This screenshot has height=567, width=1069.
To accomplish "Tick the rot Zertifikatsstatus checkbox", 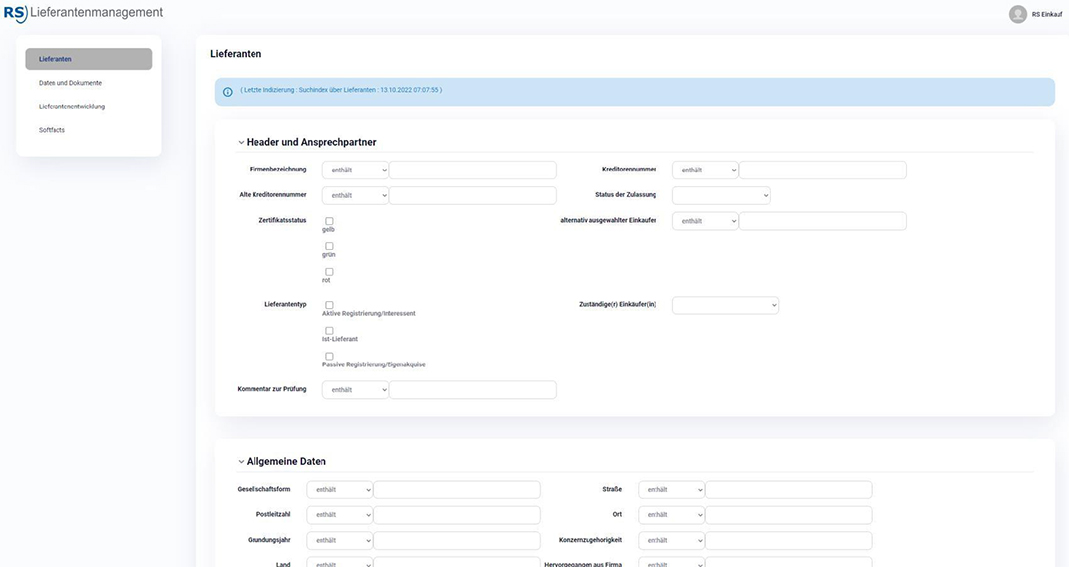I will pos(329,272).
